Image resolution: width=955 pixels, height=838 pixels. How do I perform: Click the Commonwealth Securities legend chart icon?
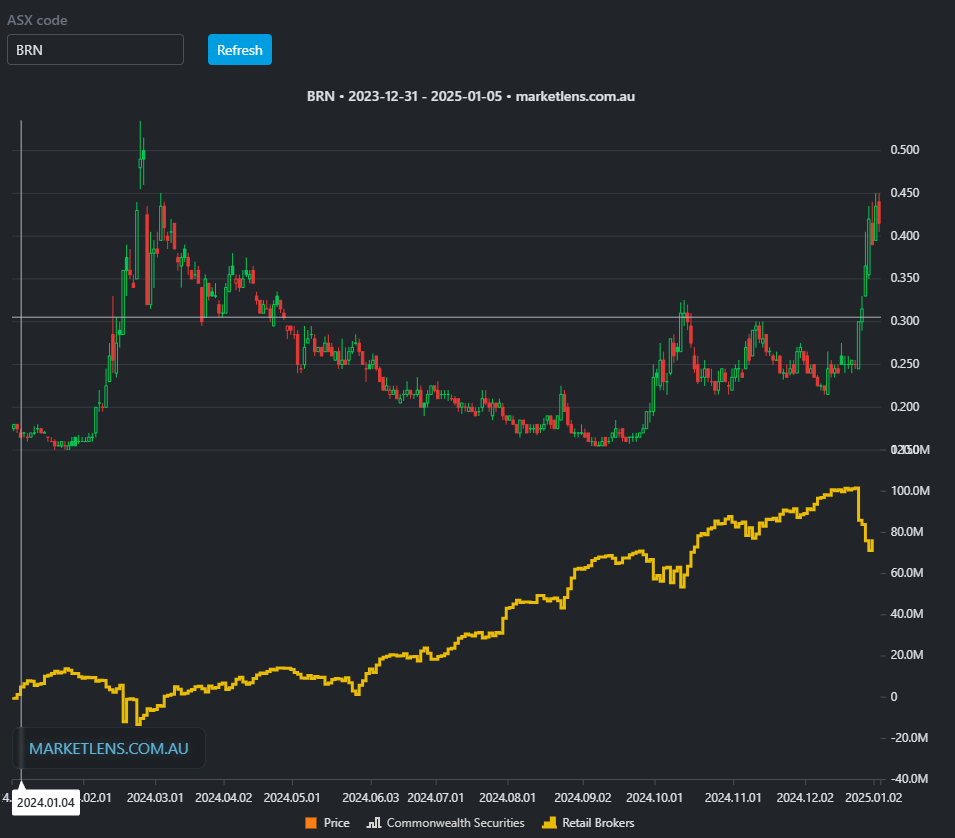coord(375,823)
